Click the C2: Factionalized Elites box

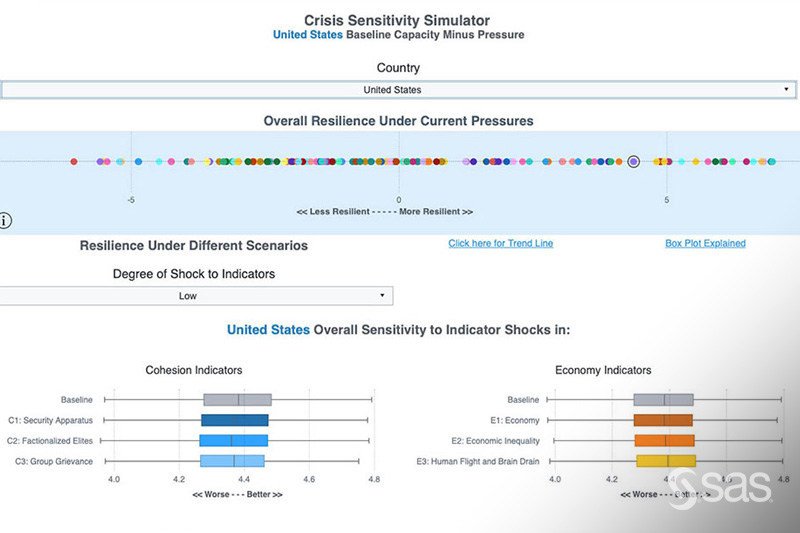[x=234, y=440]
